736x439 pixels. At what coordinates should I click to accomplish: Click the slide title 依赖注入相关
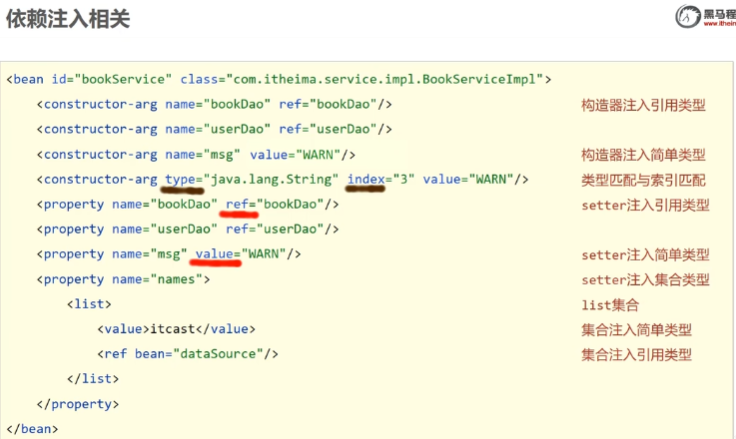point(67,20)
